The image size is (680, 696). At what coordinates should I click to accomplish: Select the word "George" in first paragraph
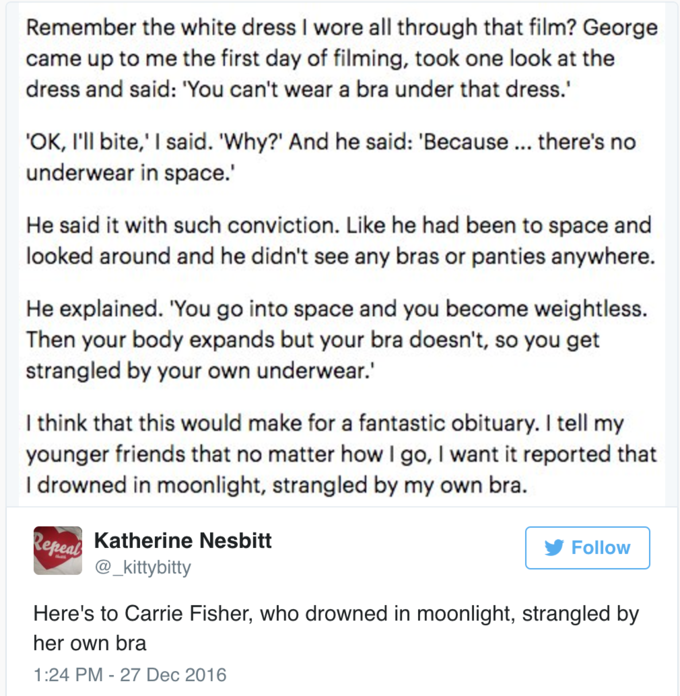pyautogui.click(x=620, y=28)
